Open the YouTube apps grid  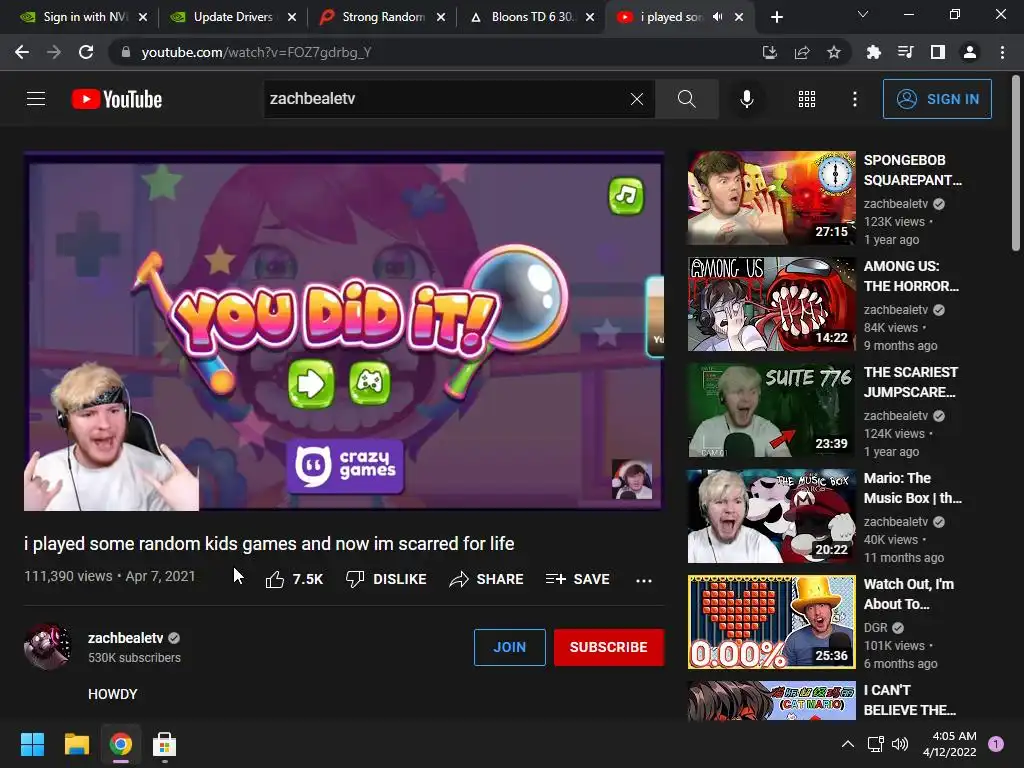[x=807, y=99]
